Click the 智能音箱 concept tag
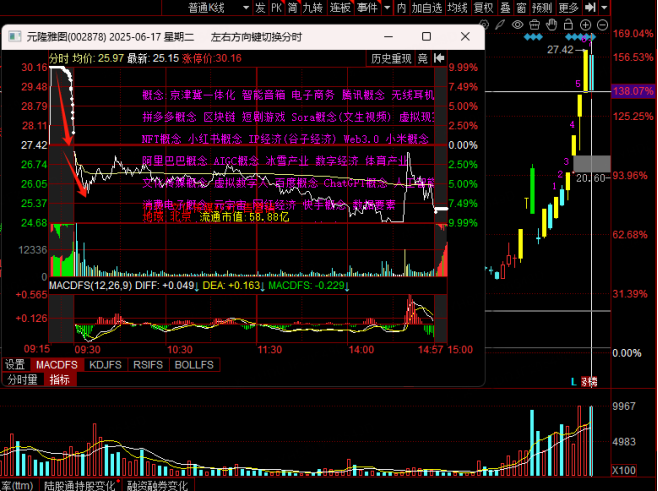The image size is (658, 491). (x=264, y=95)
